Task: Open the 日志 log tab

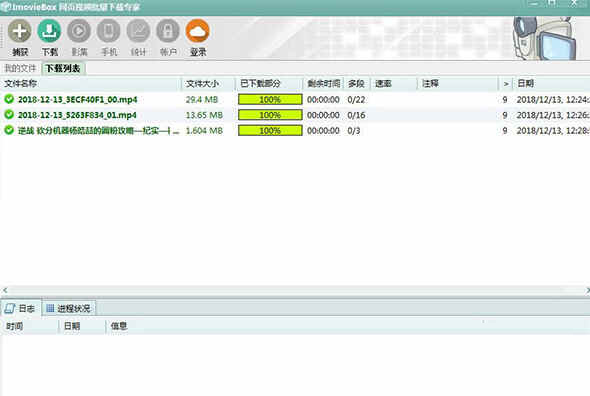Action: coord(20,309)
